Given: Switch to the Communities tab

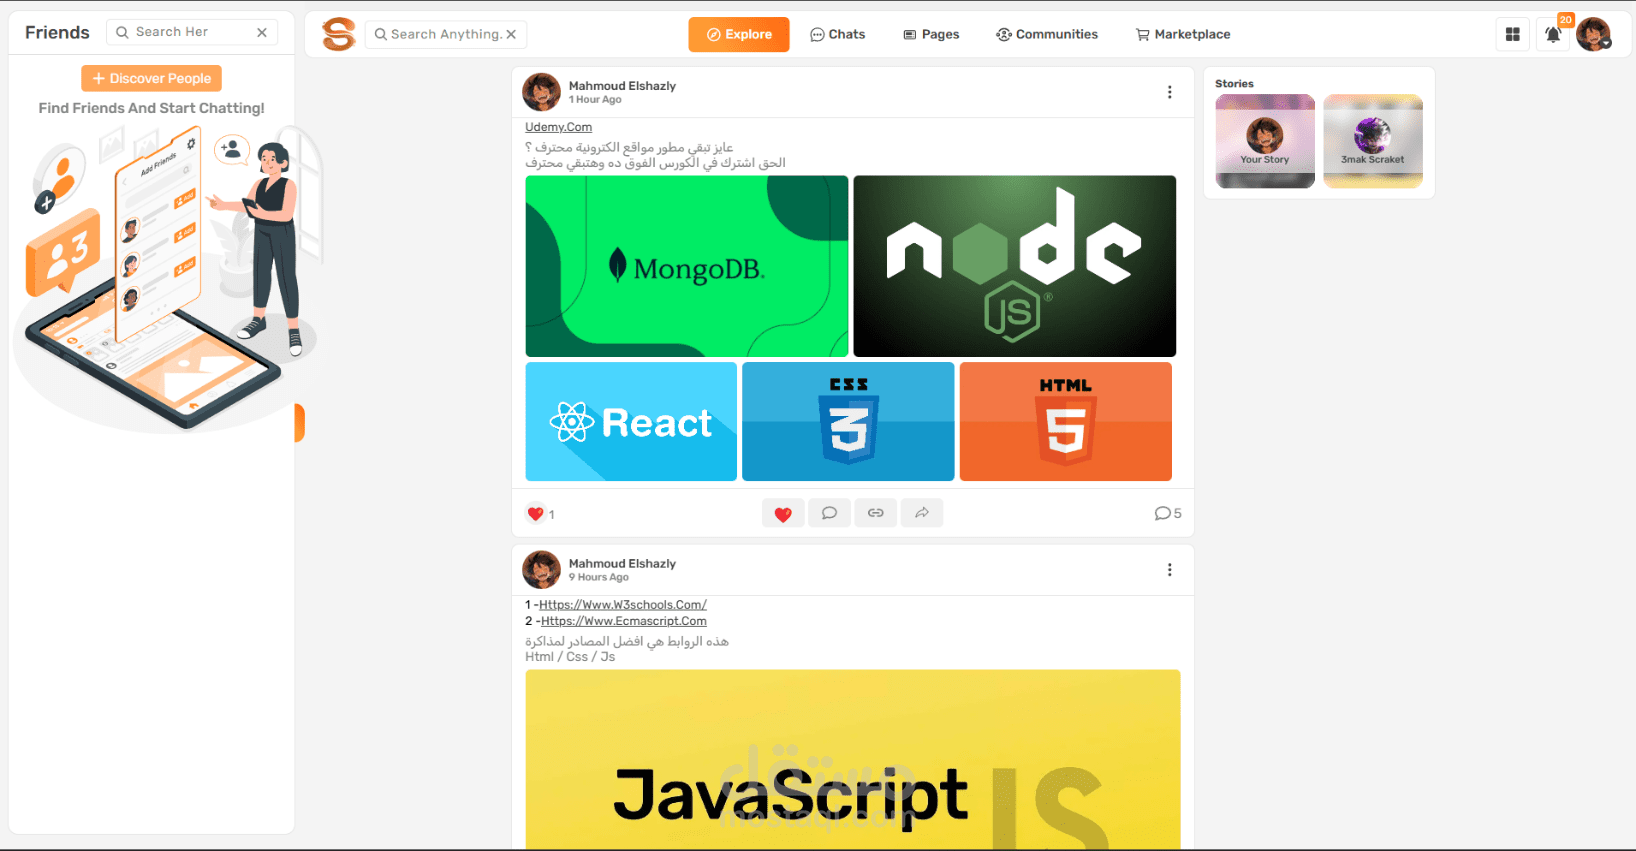Looking at the screenshot, I should click(1047, 34).
